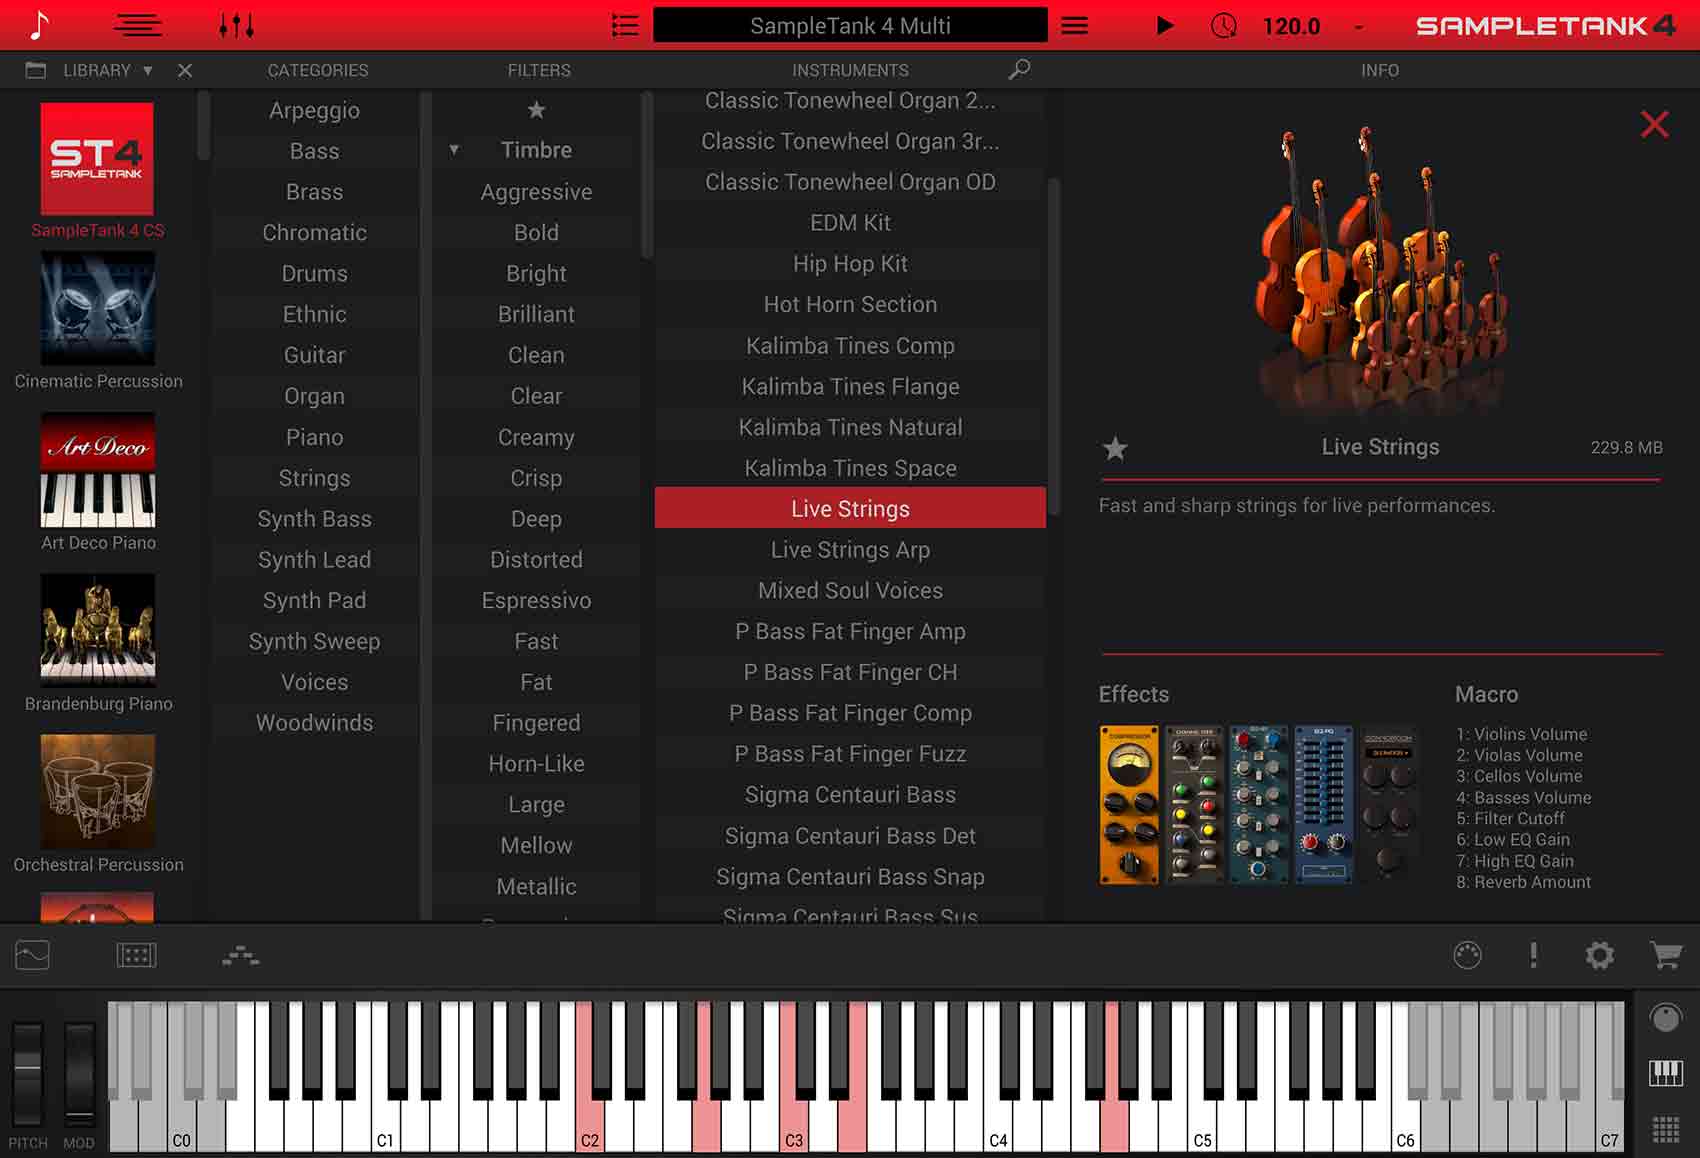Open the mix list view icon
This screenshot has height=1158, width=1700.
tap(138, 25)
